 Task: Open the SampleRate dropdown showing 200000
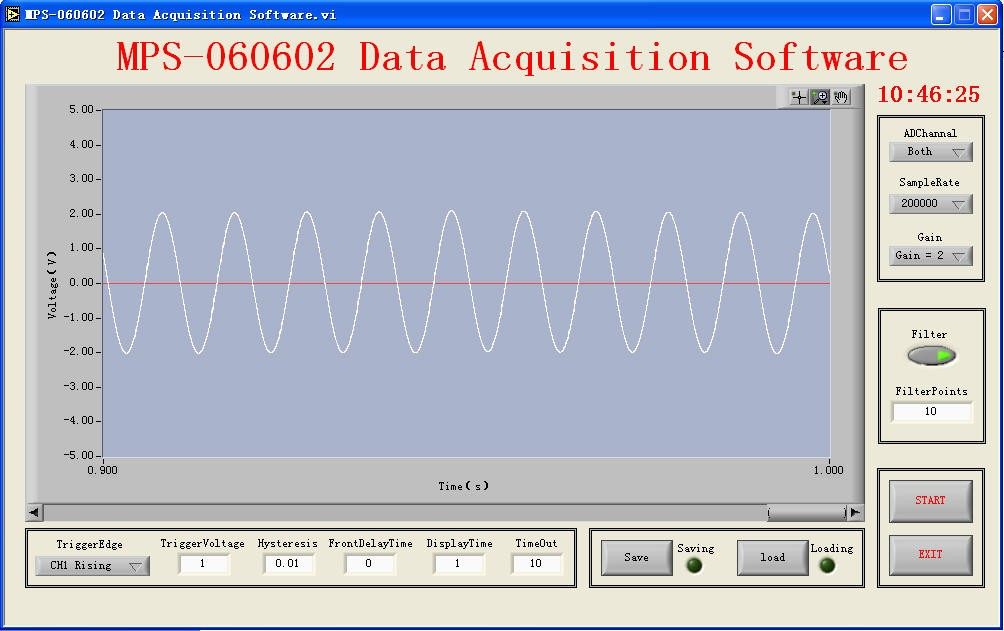[930, 203]
